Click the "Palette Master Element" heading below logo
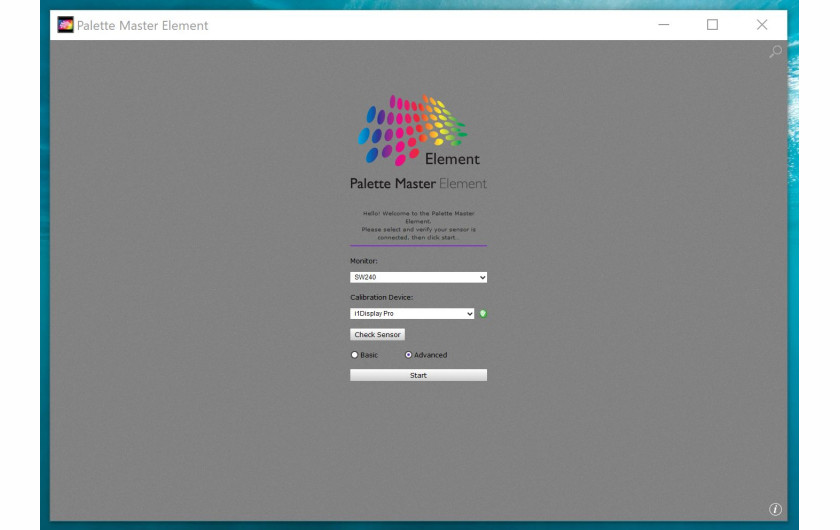This screenshot has height=530, width=840. point(418,184)
